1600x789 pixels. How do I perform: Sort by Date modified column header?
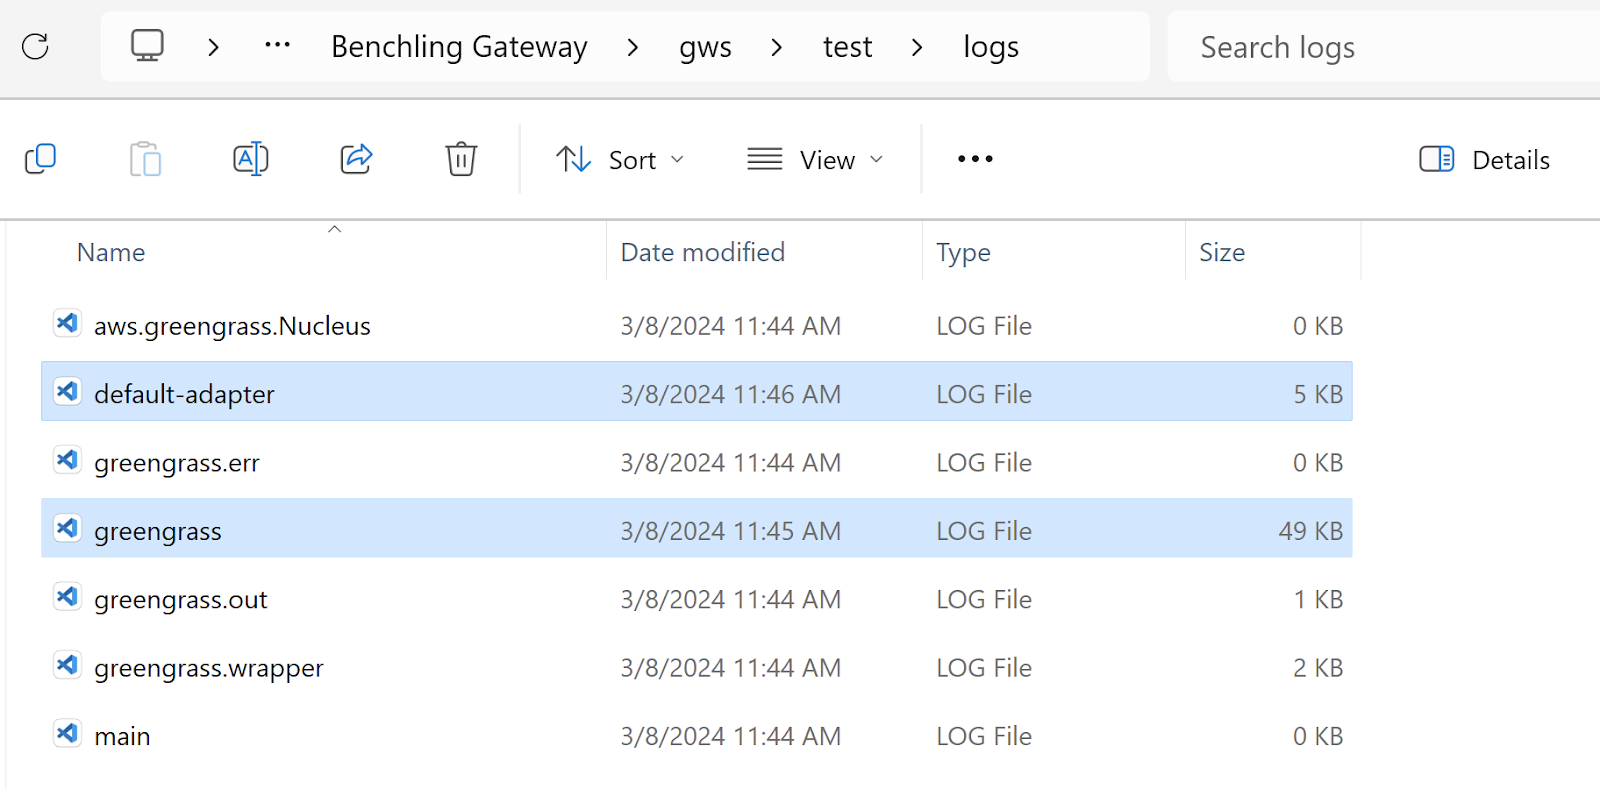702,252
